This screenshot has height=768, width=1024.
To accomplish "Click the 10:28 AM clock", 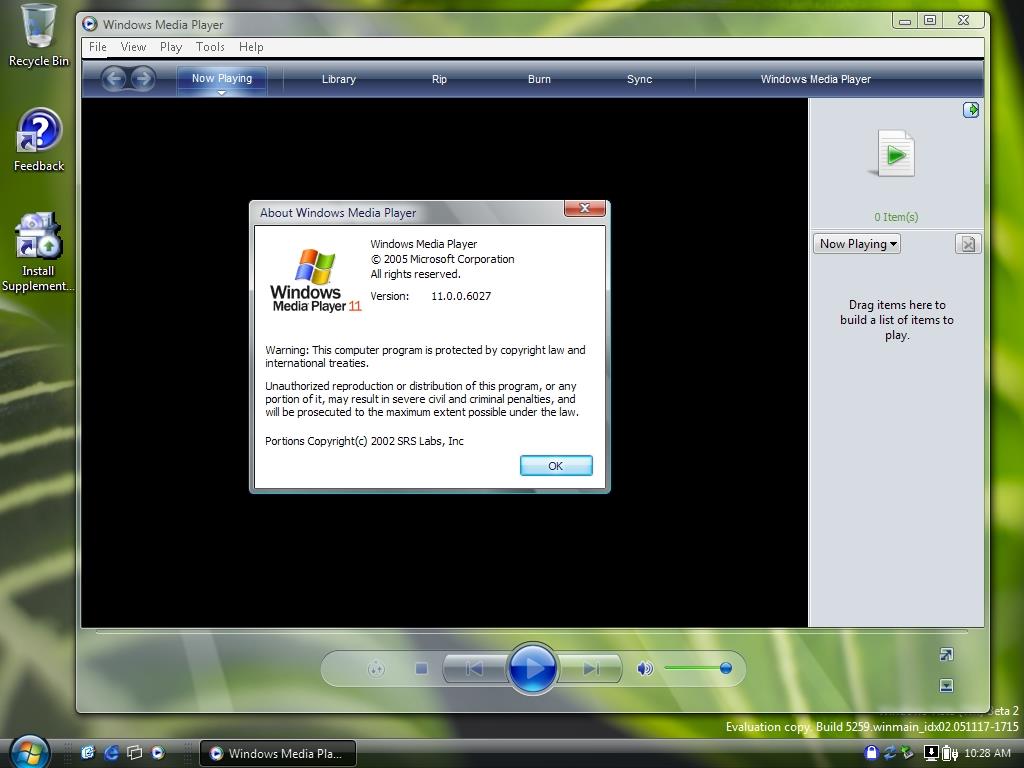I will coord(987,753).
